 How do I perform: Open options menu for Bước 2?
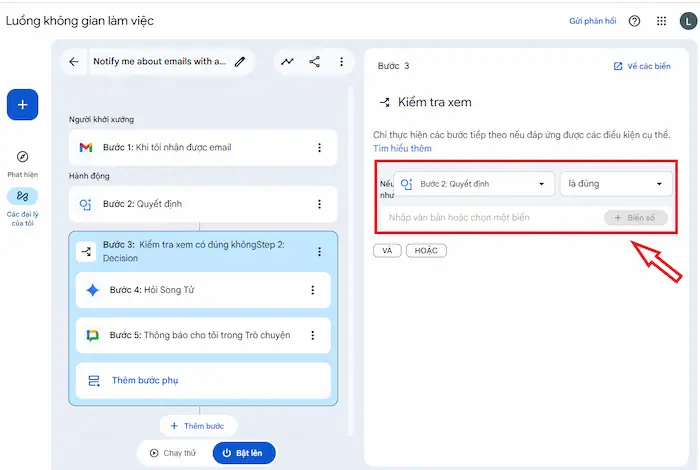[x=319, y=204]
